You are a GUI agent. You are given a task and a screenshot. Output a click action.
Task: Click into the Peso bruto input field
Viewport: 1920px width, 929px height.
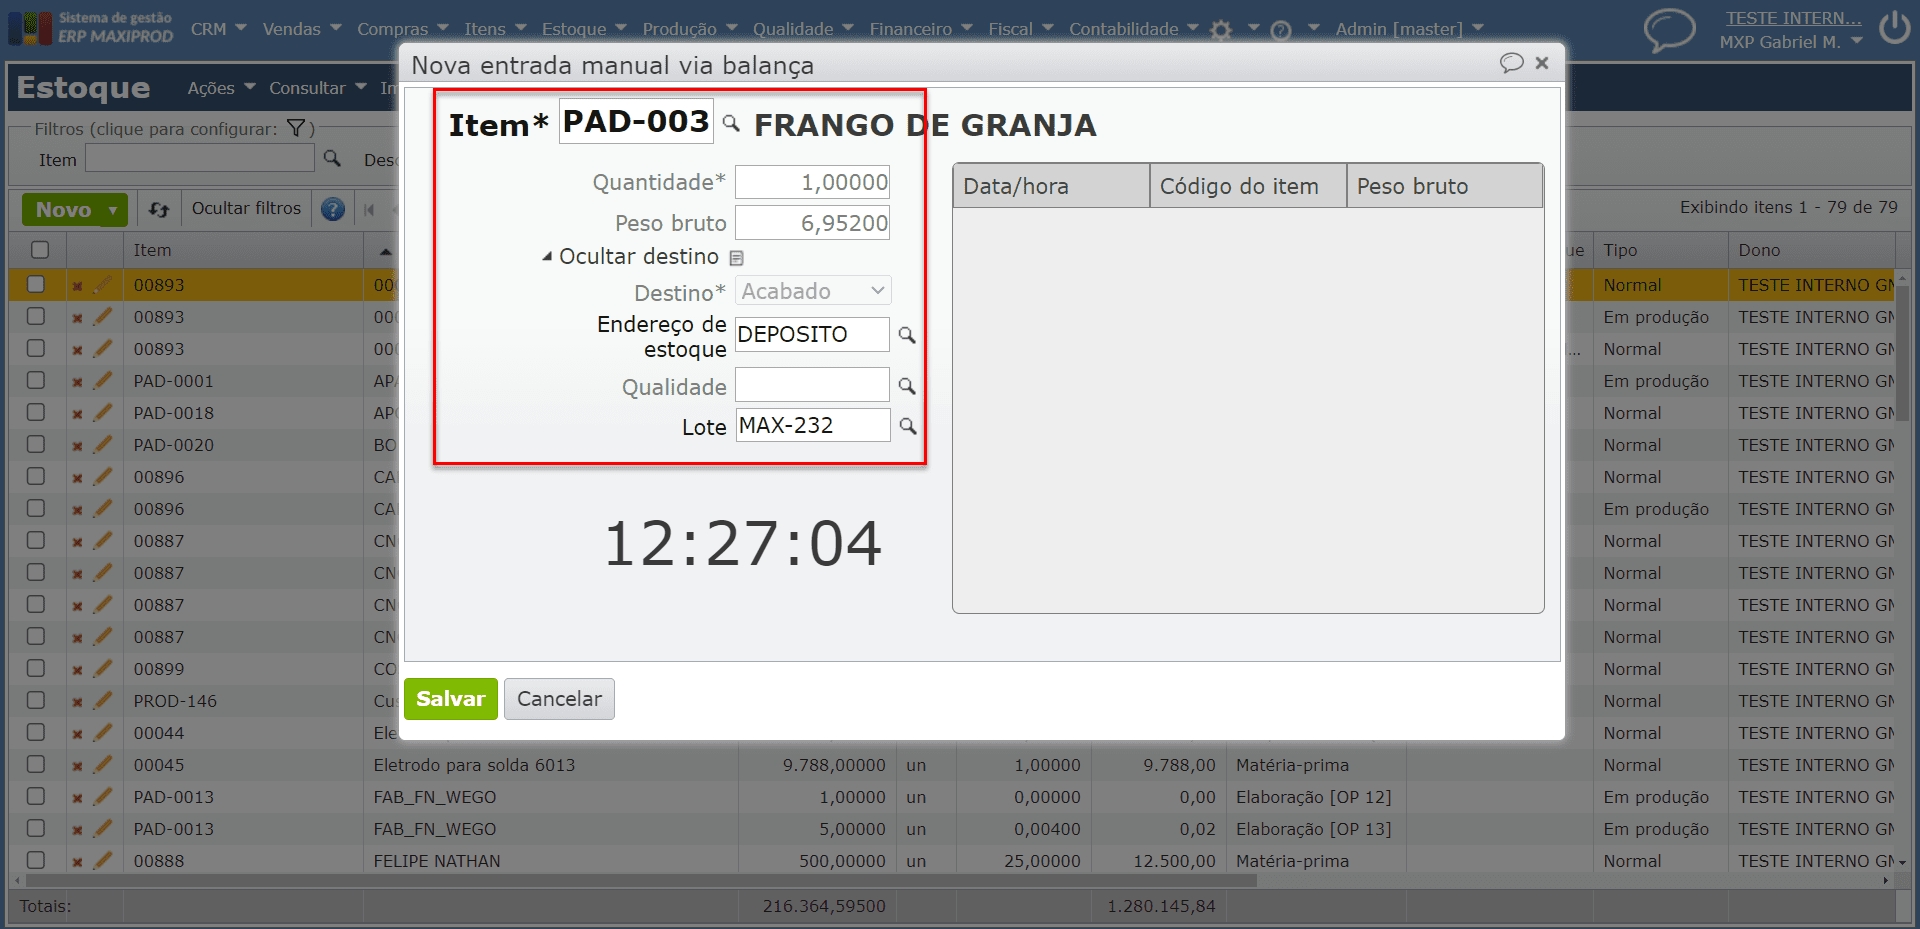(x=812, y=223)
